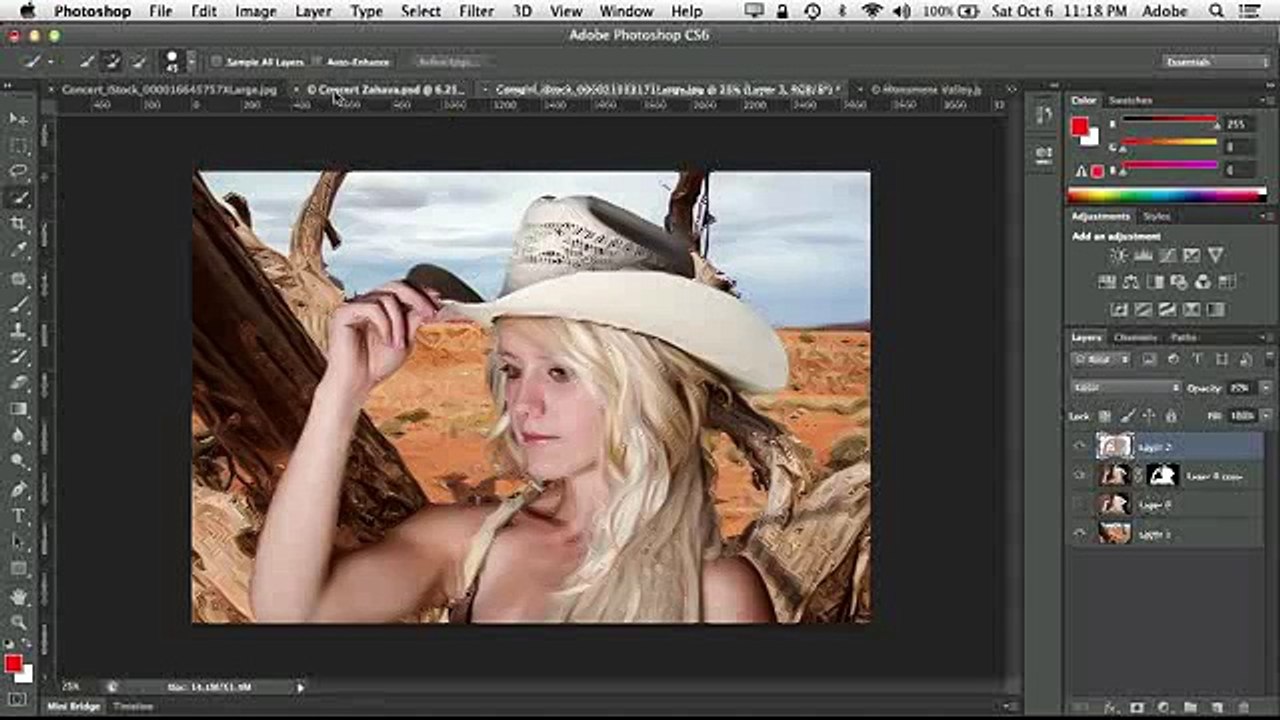
Task: Open the Fill slider dropdown arrow
Action: 1266,416
